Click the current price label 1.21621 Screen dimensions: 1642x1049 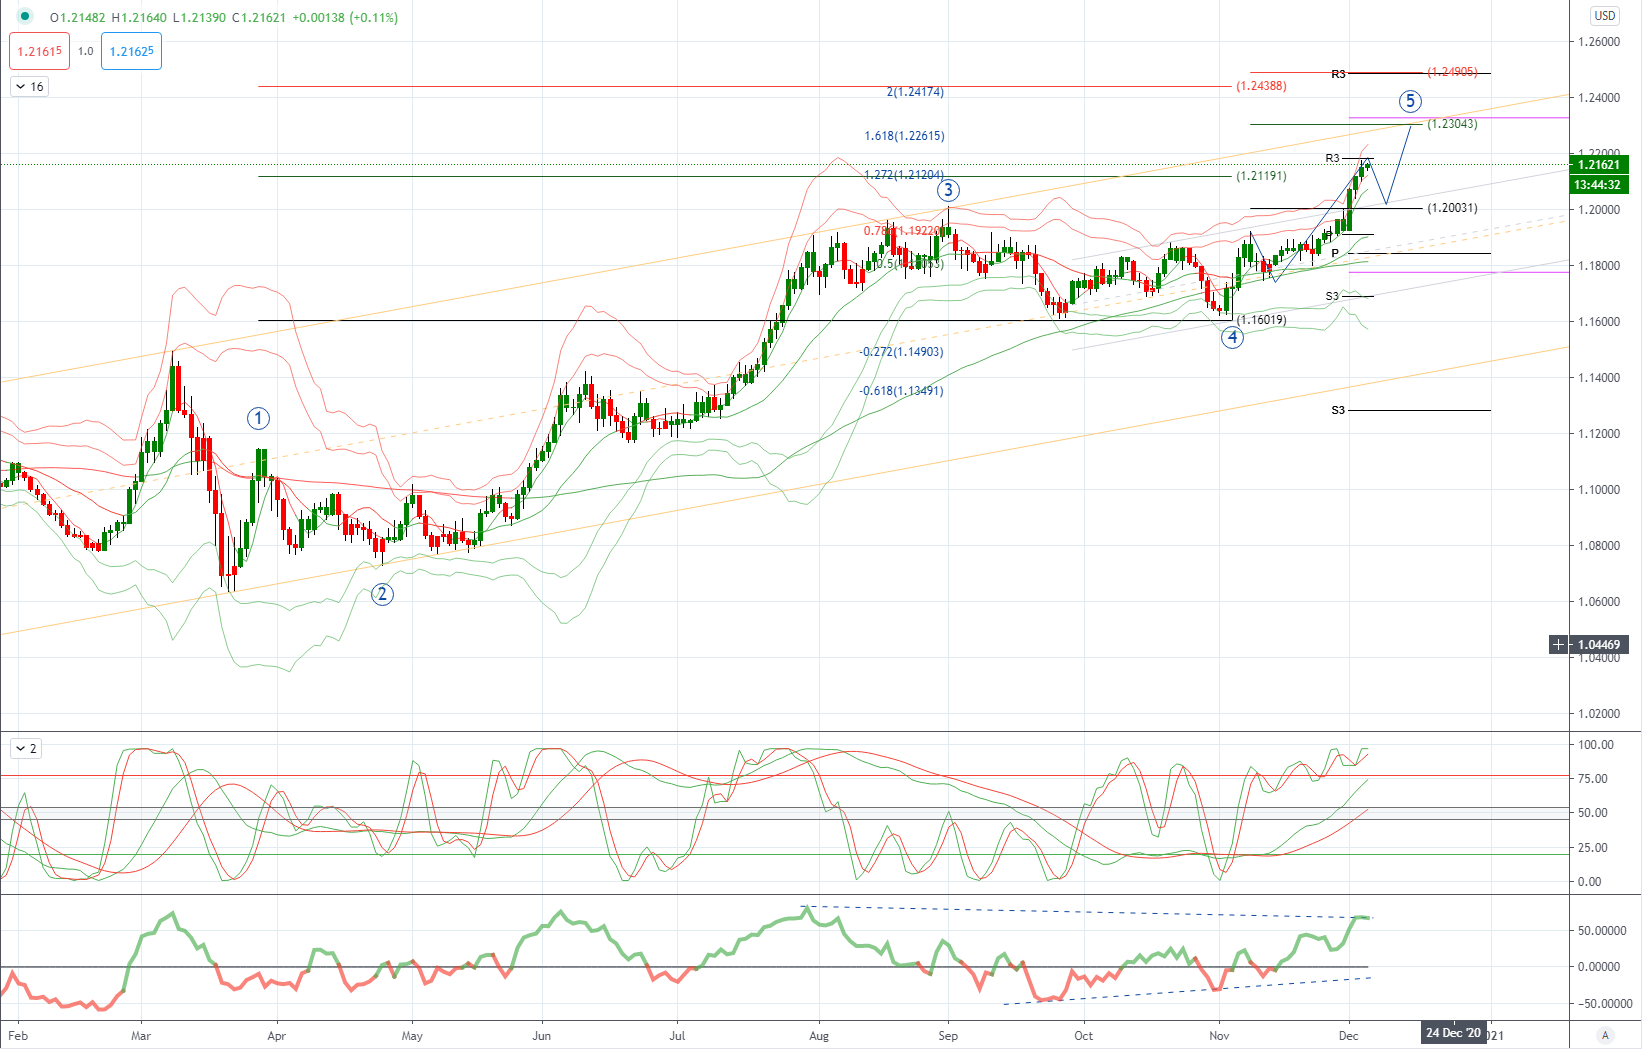point(1599,165)
